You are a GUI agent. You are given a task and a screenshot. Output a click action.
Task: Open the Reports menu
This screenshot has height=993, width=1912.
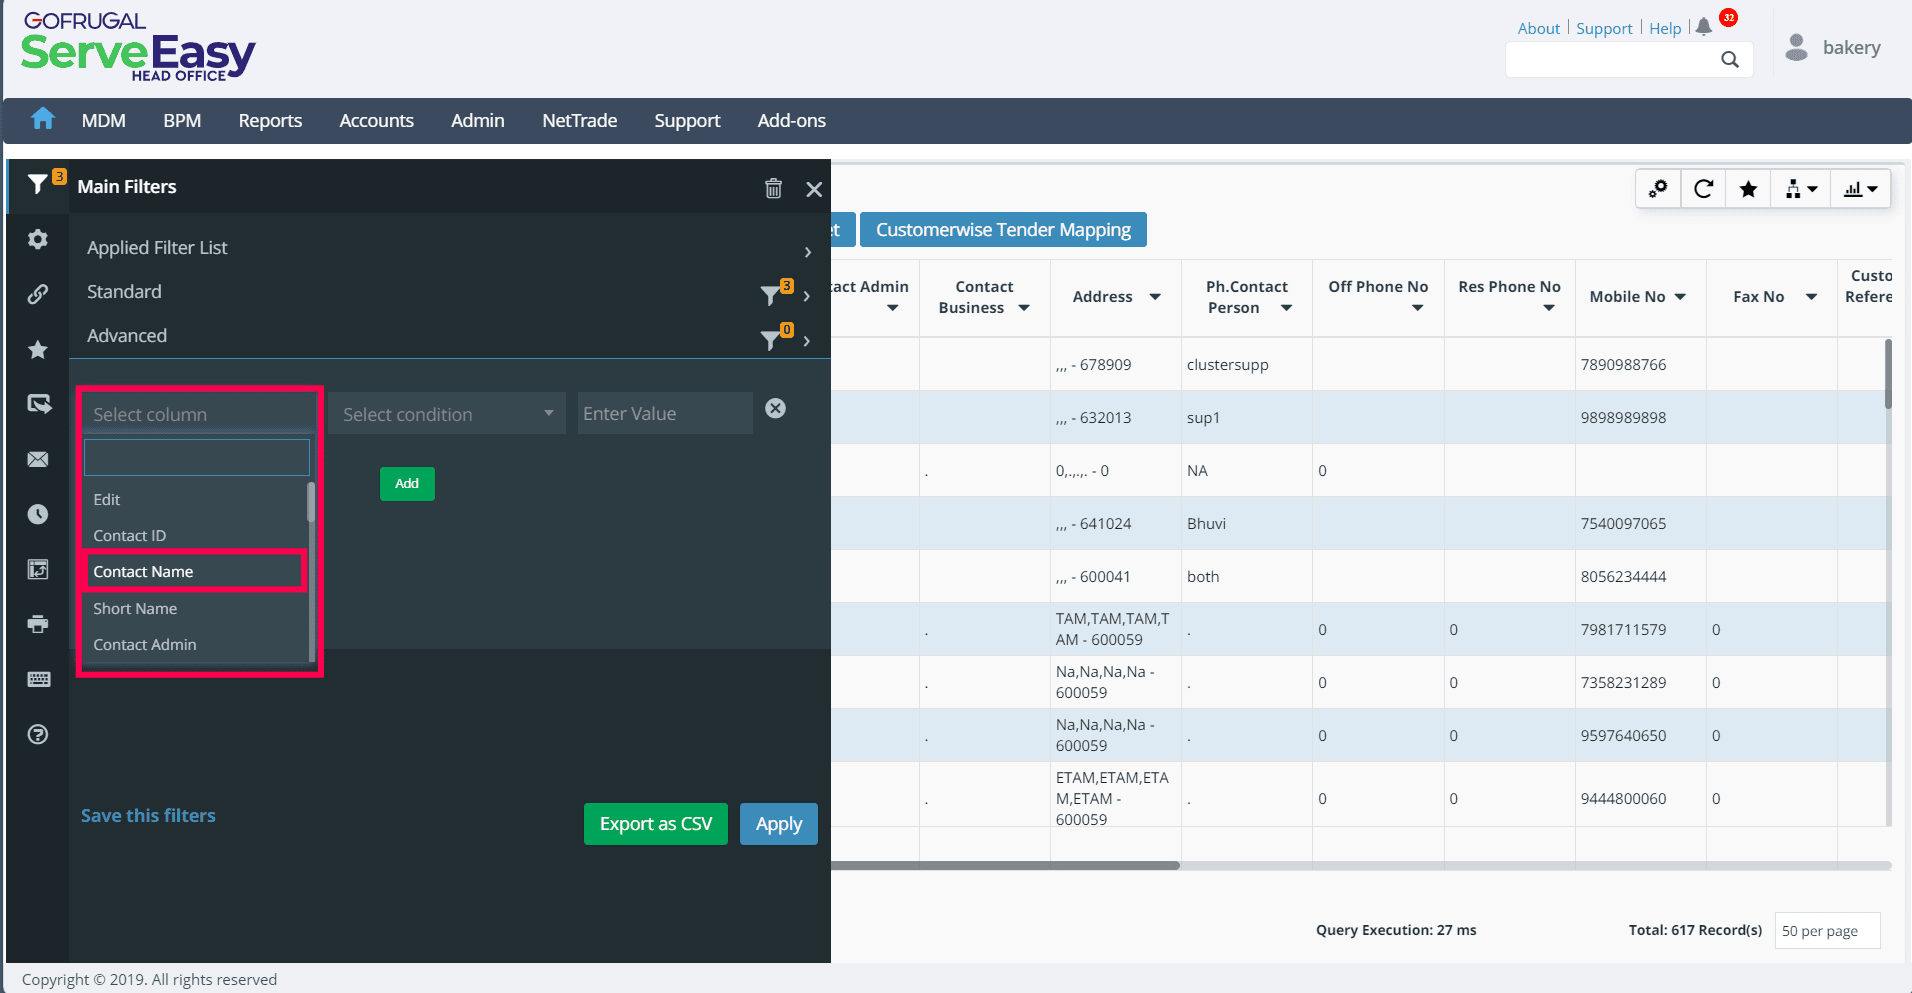(x=270, y=121)
